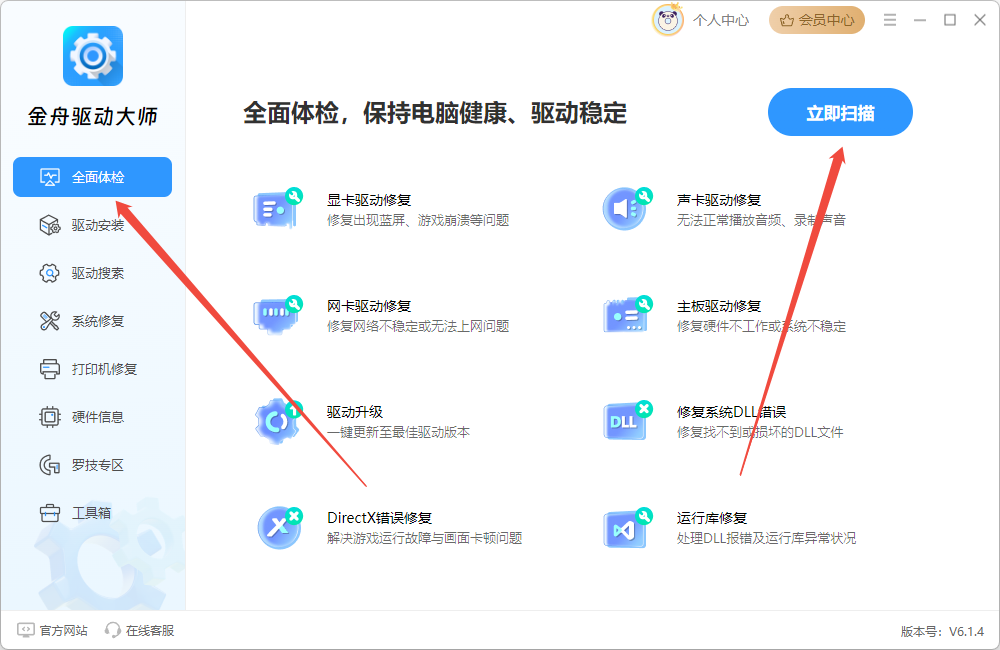Click the 工具箱 toolbox icon
The height and width of the screenshot is (650, 1000).
pyautogui.click(x=50, y=513)
